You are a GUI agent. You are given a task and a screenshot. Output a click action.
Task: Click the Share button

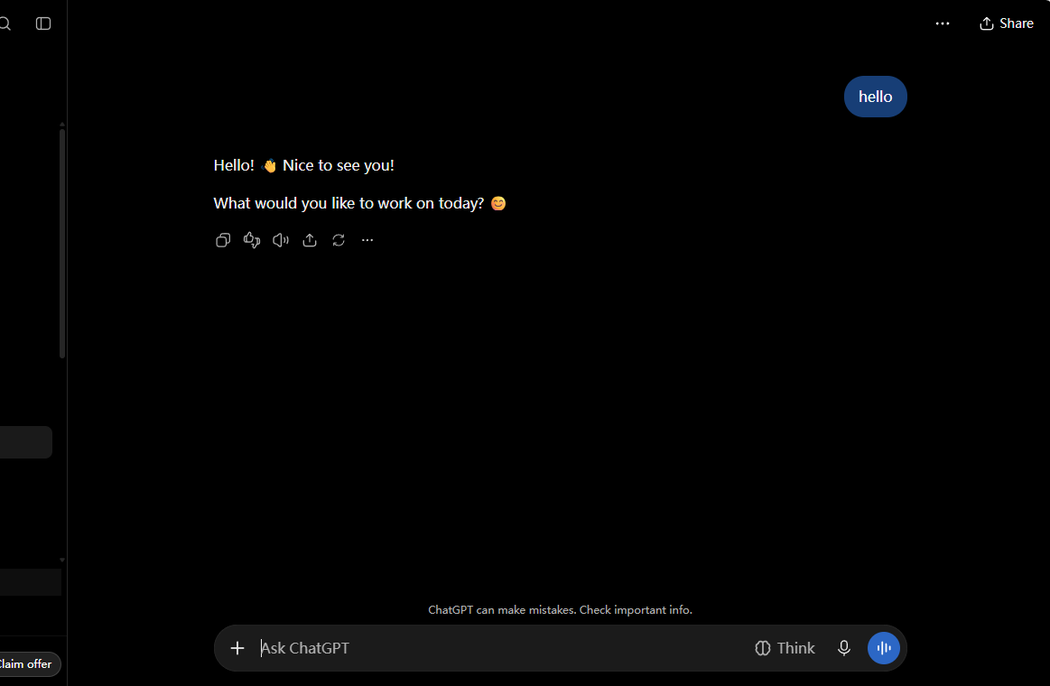click(x=1006, y=23)
